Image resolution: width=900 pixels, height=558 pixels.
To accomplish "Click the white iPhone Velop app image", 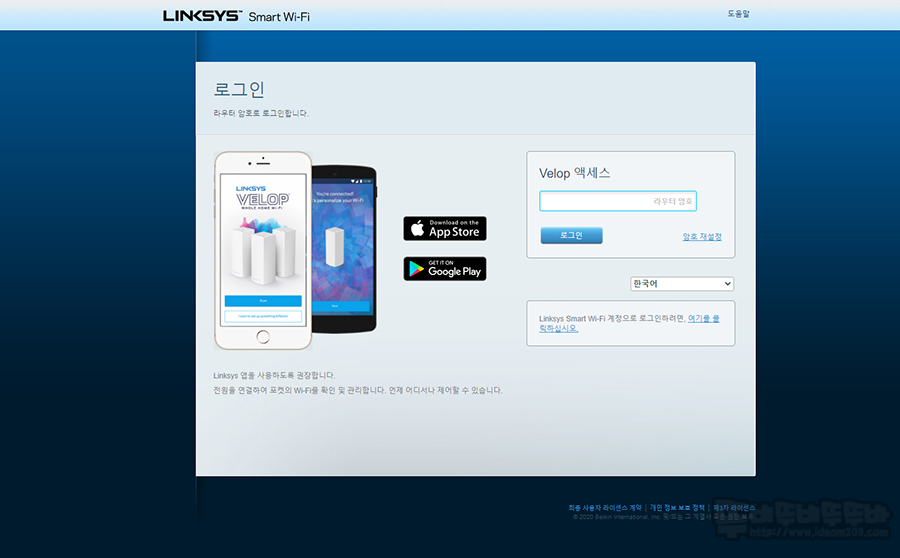I will point(263,250).
